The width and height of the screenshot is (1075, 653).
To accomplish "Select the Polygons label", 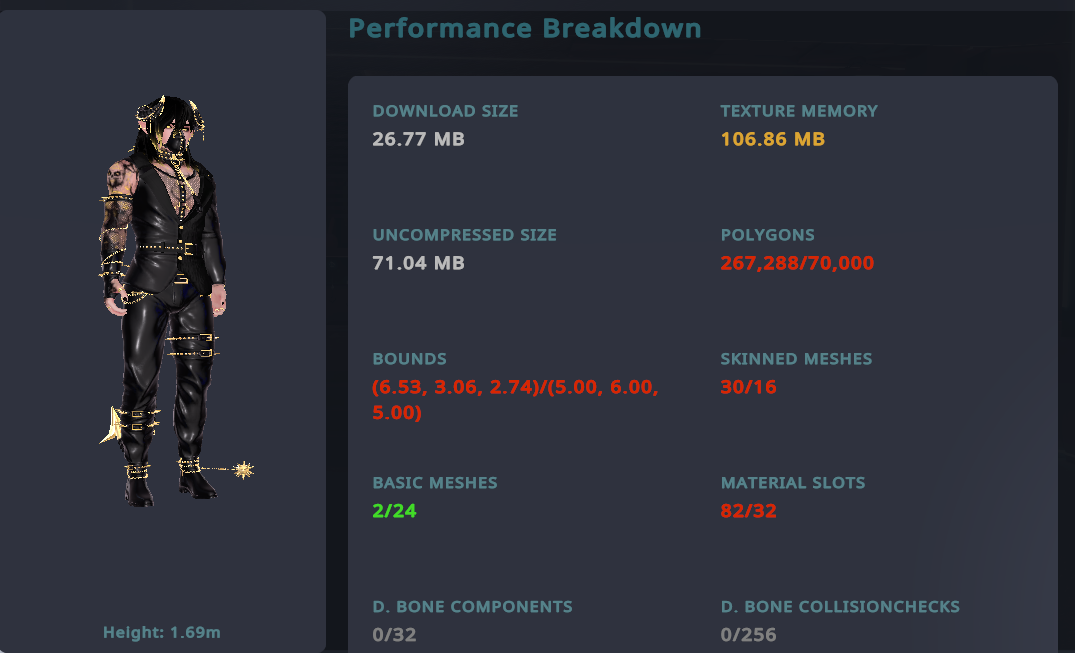I will 767,235.
